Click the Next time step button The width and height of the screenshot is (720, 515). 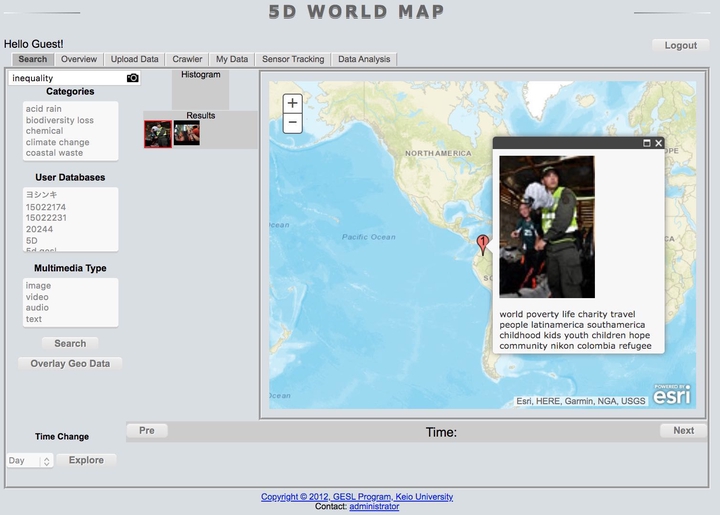click(x=683, y=431)
